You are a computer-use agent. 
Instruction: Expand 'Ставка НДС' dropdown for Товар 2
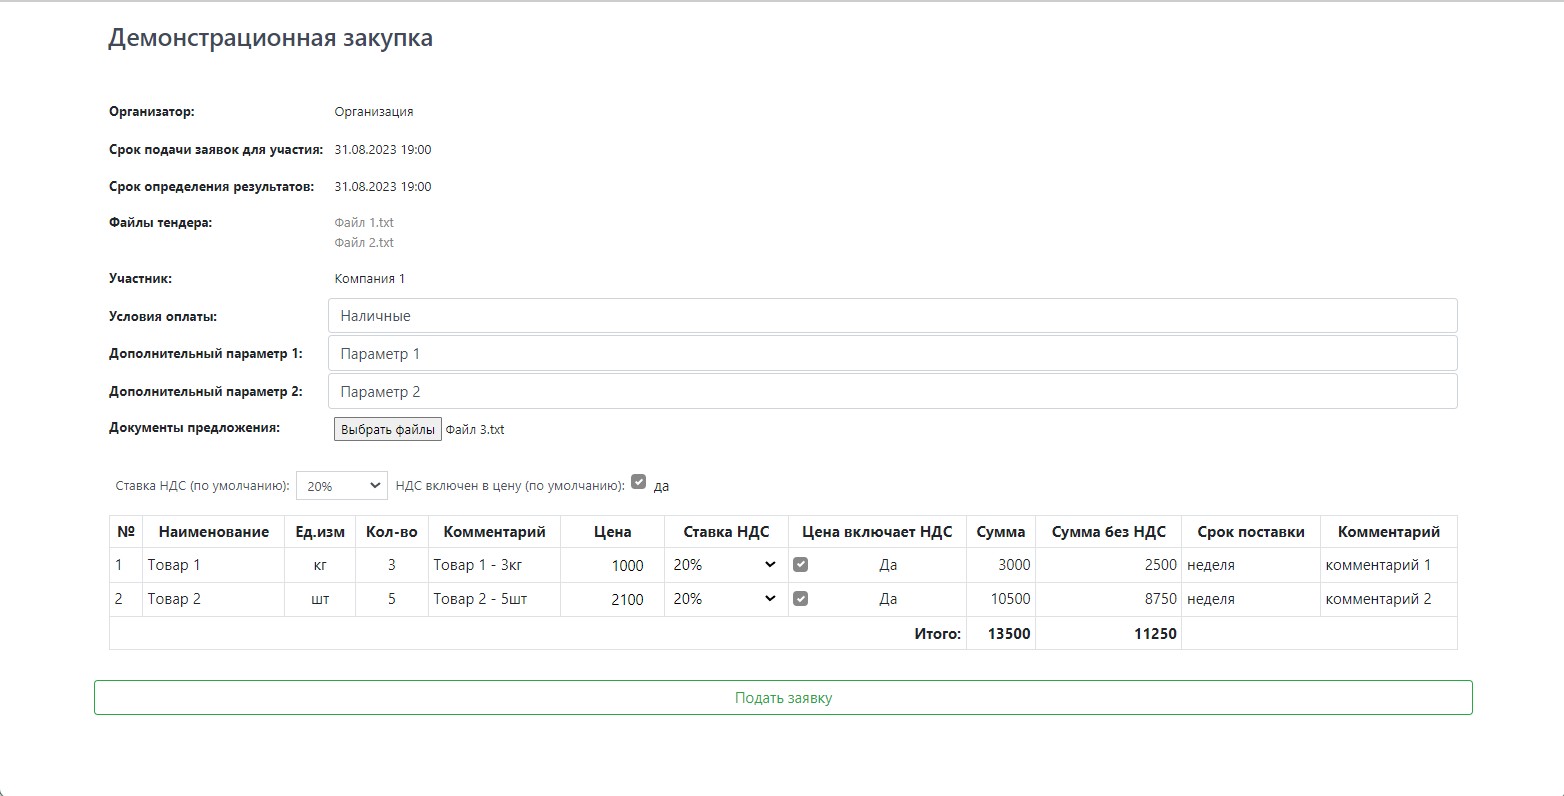[725, 599]
